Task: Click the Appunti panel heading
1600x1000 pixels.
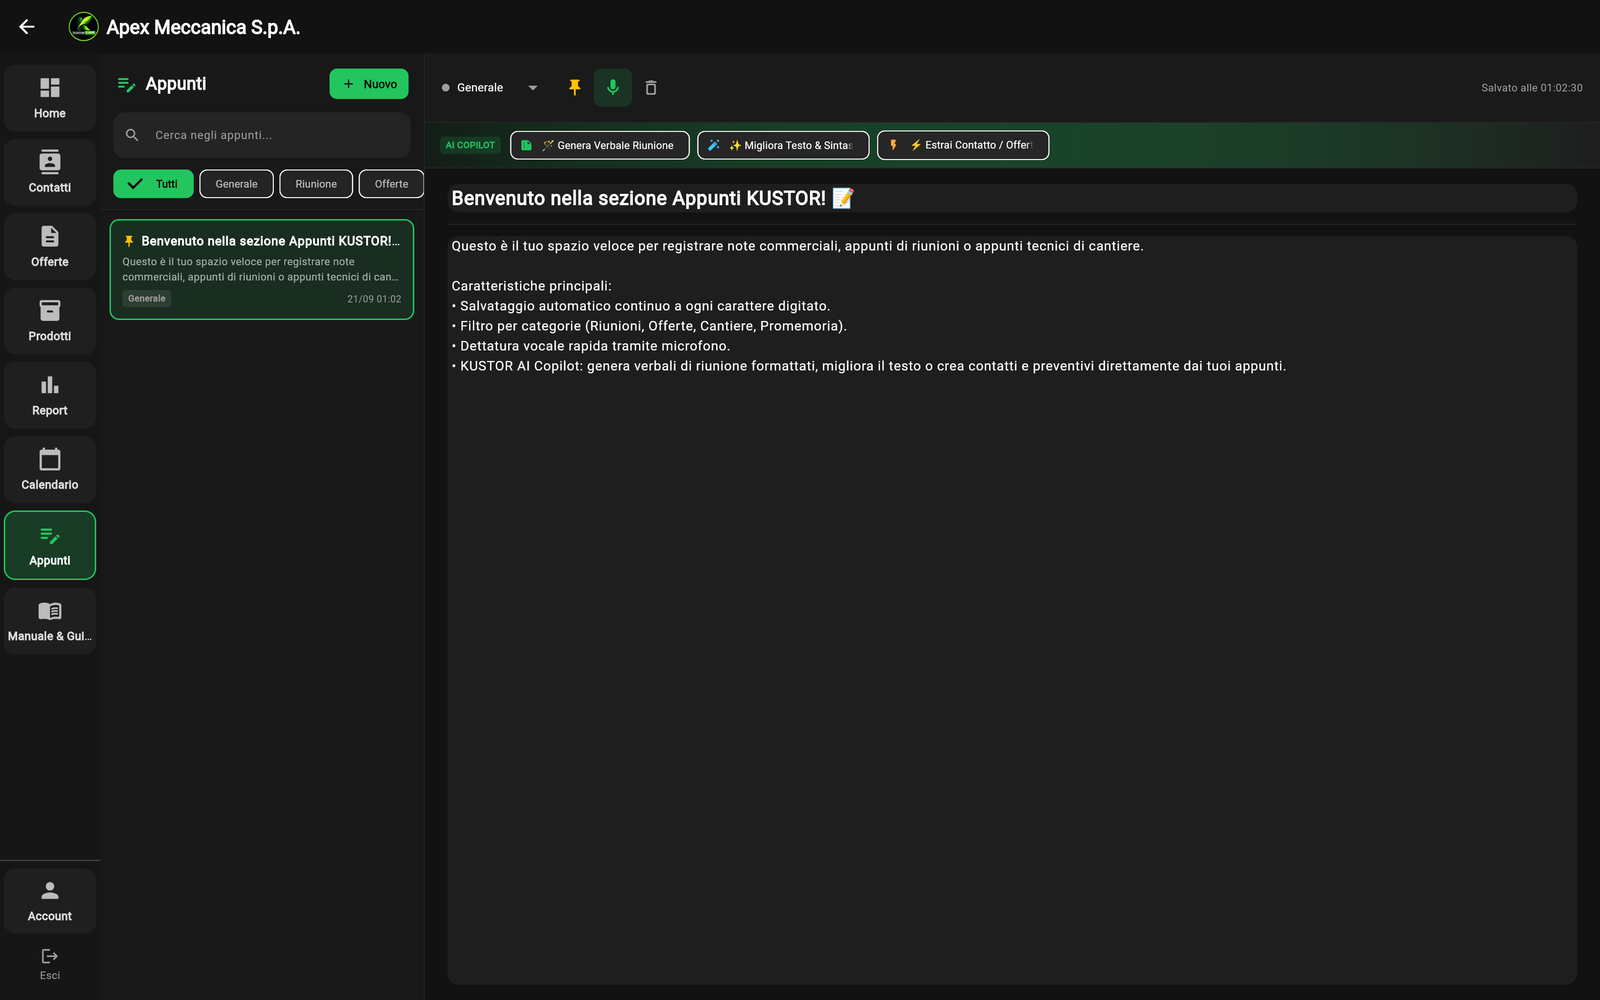Action: point(176,84)
